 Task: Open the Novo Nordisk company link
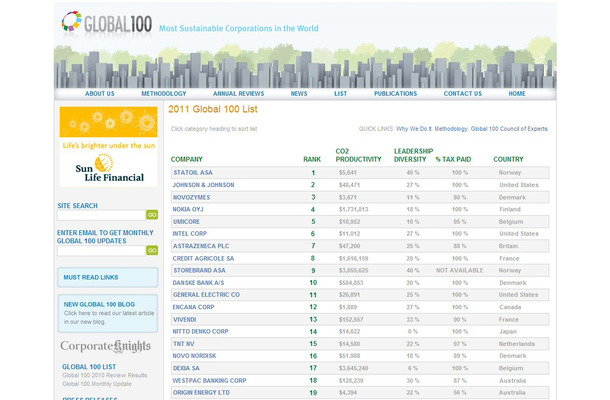(x=195, y=356)
